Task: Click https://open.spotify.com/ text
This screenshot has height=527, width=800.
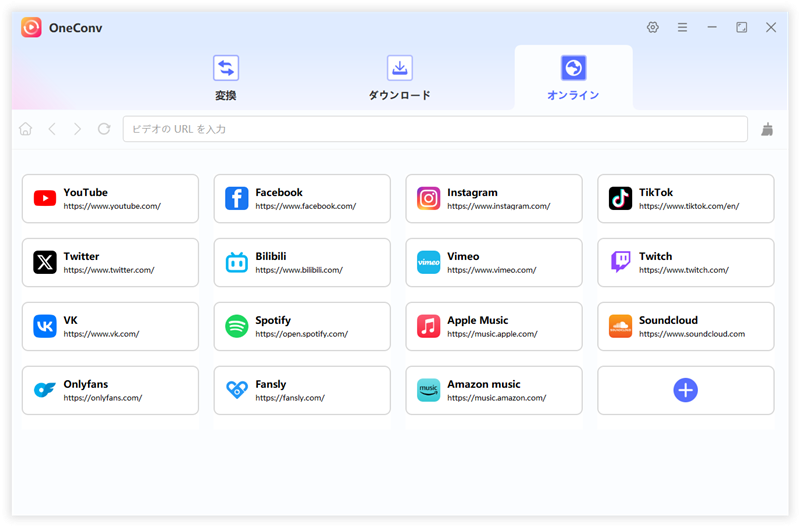Action: pos(302,334)
